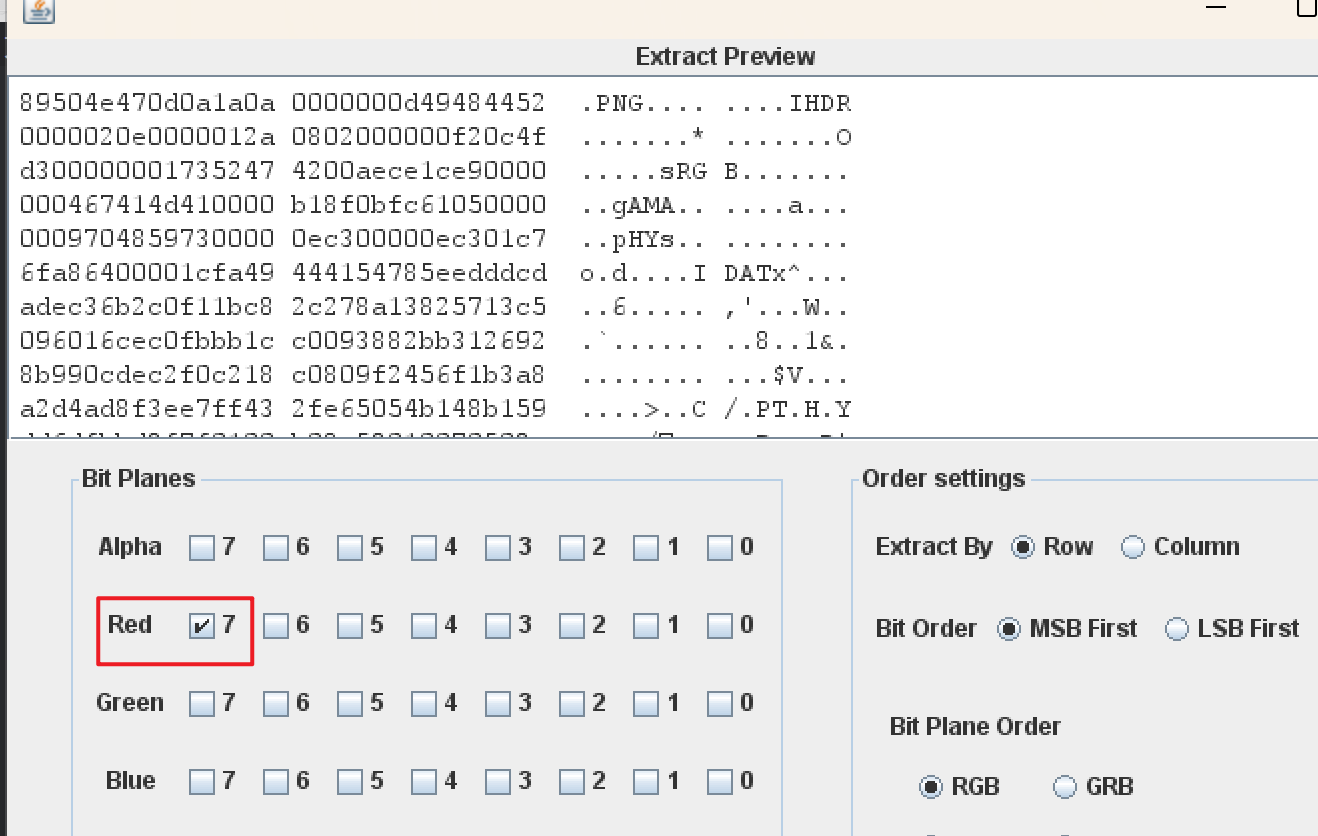The height and width of the screenshot is (836, 1318).
Task: Enable Alpha bit plane 1 checkbox
Action: click(646, 548)
